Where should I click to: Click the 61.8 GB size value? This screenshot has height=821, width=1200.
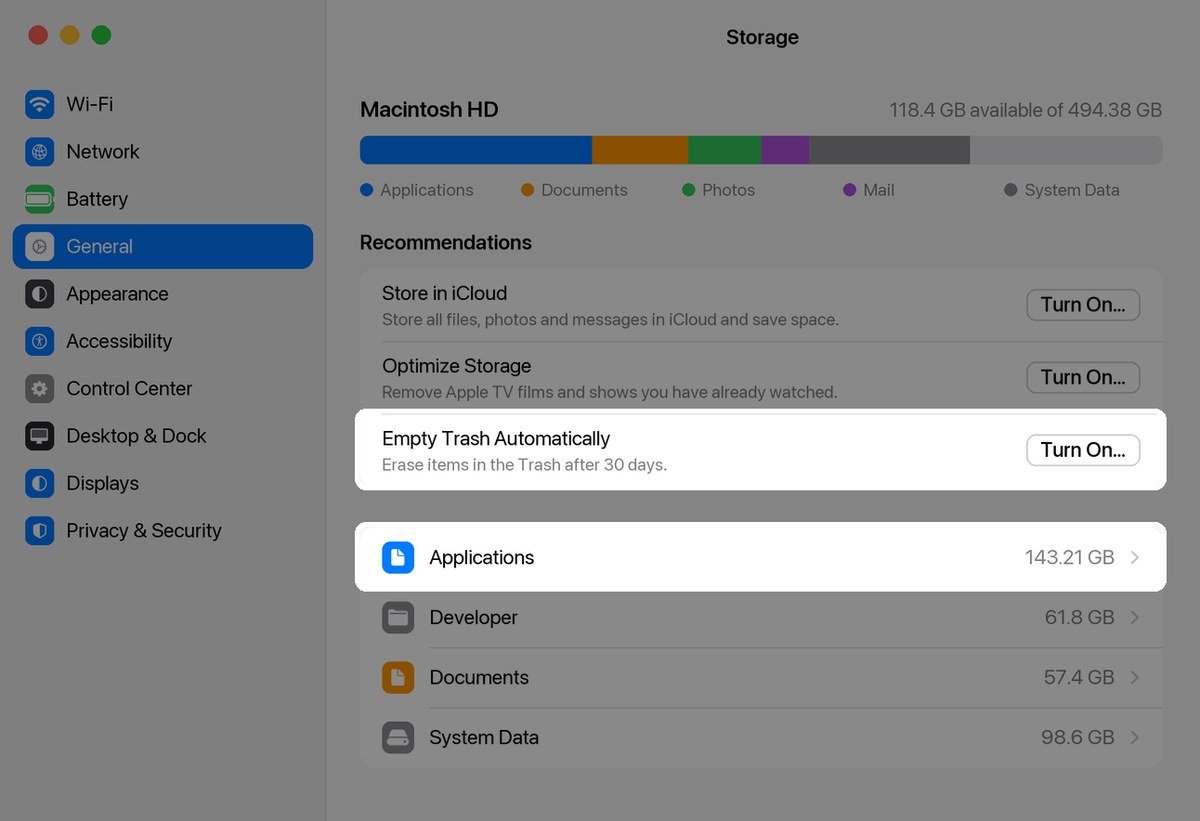tap(1079, 618)
